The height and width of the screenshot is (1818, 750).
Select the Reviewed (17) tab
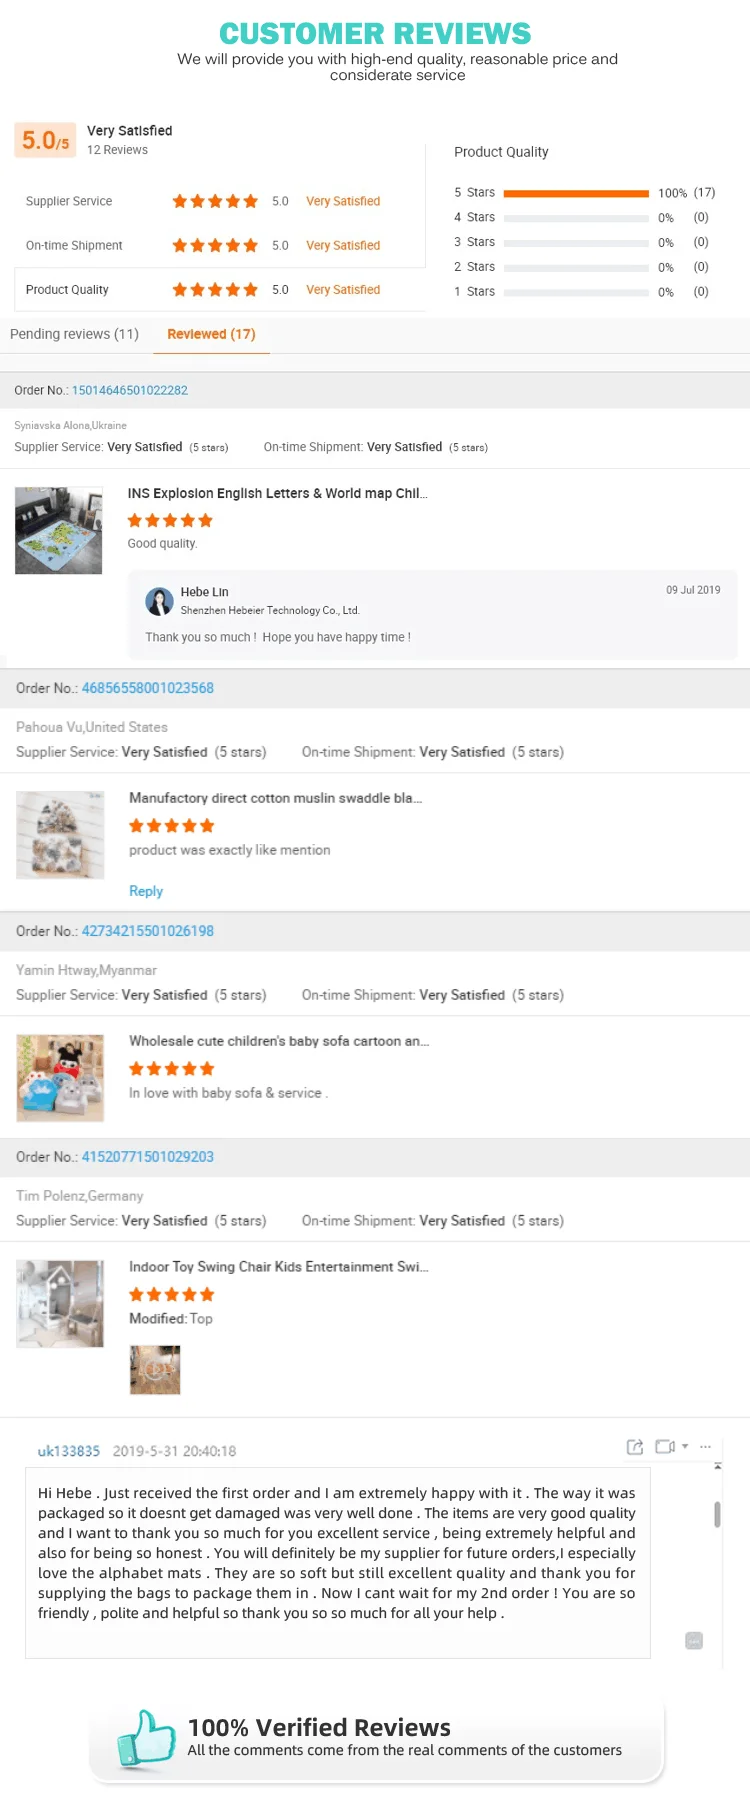coord(211,334)
